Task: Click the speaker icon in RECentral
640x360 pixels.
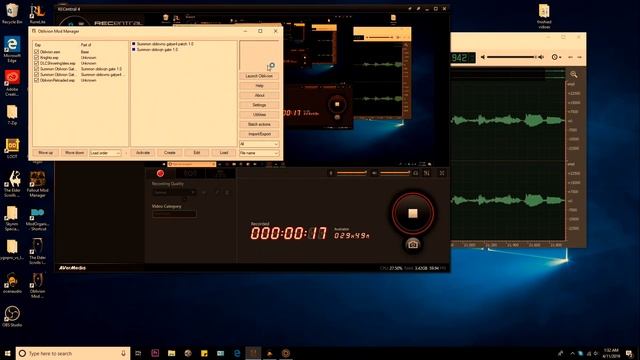Action: click(374, 173)
